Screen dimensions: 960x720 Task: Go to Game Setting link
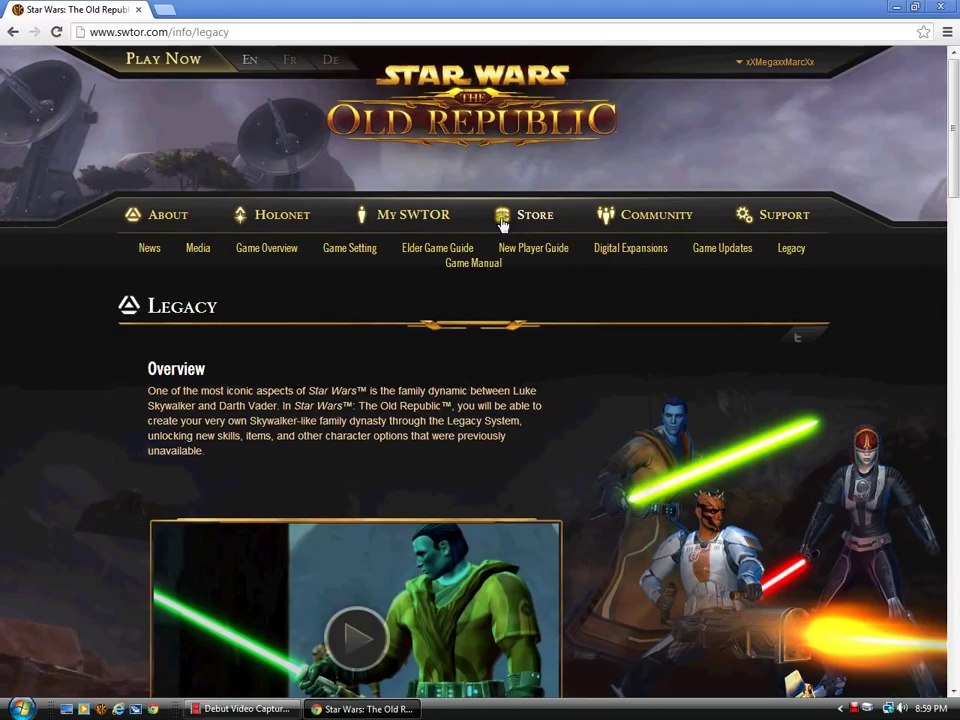click(350, 248)
